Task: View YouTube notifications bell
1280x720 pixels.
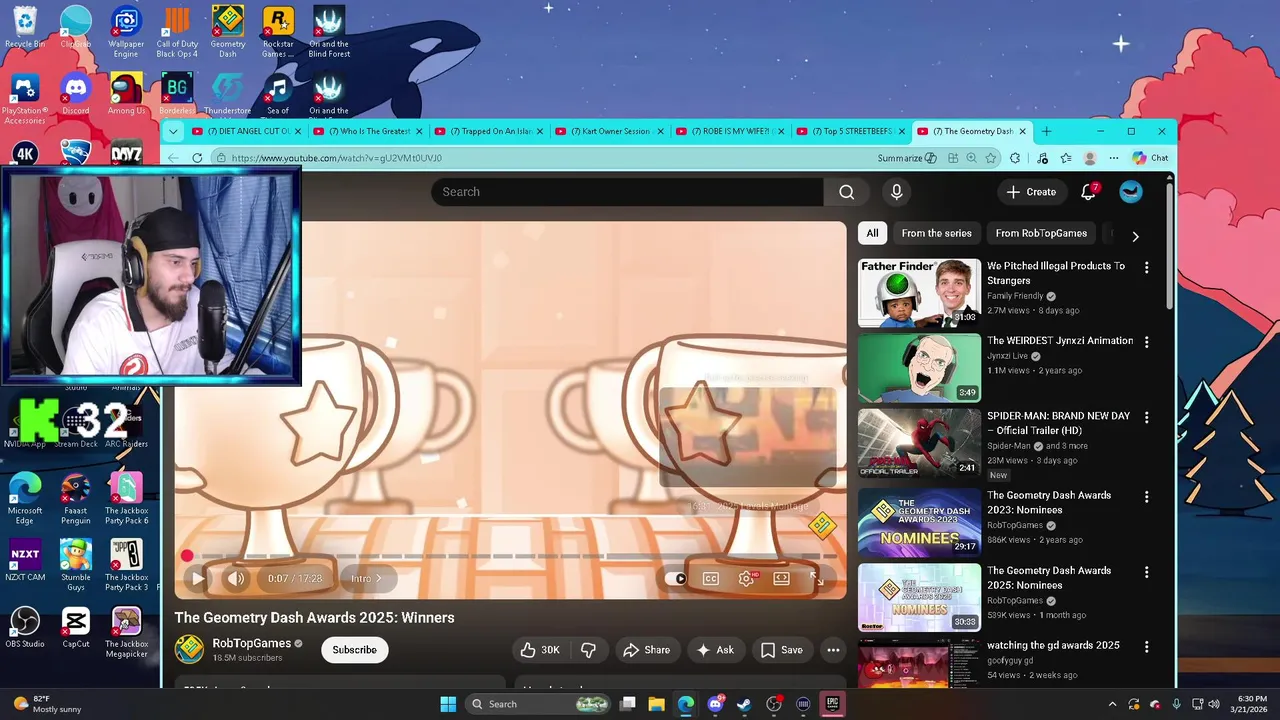Action: [x=1089, y=192]
